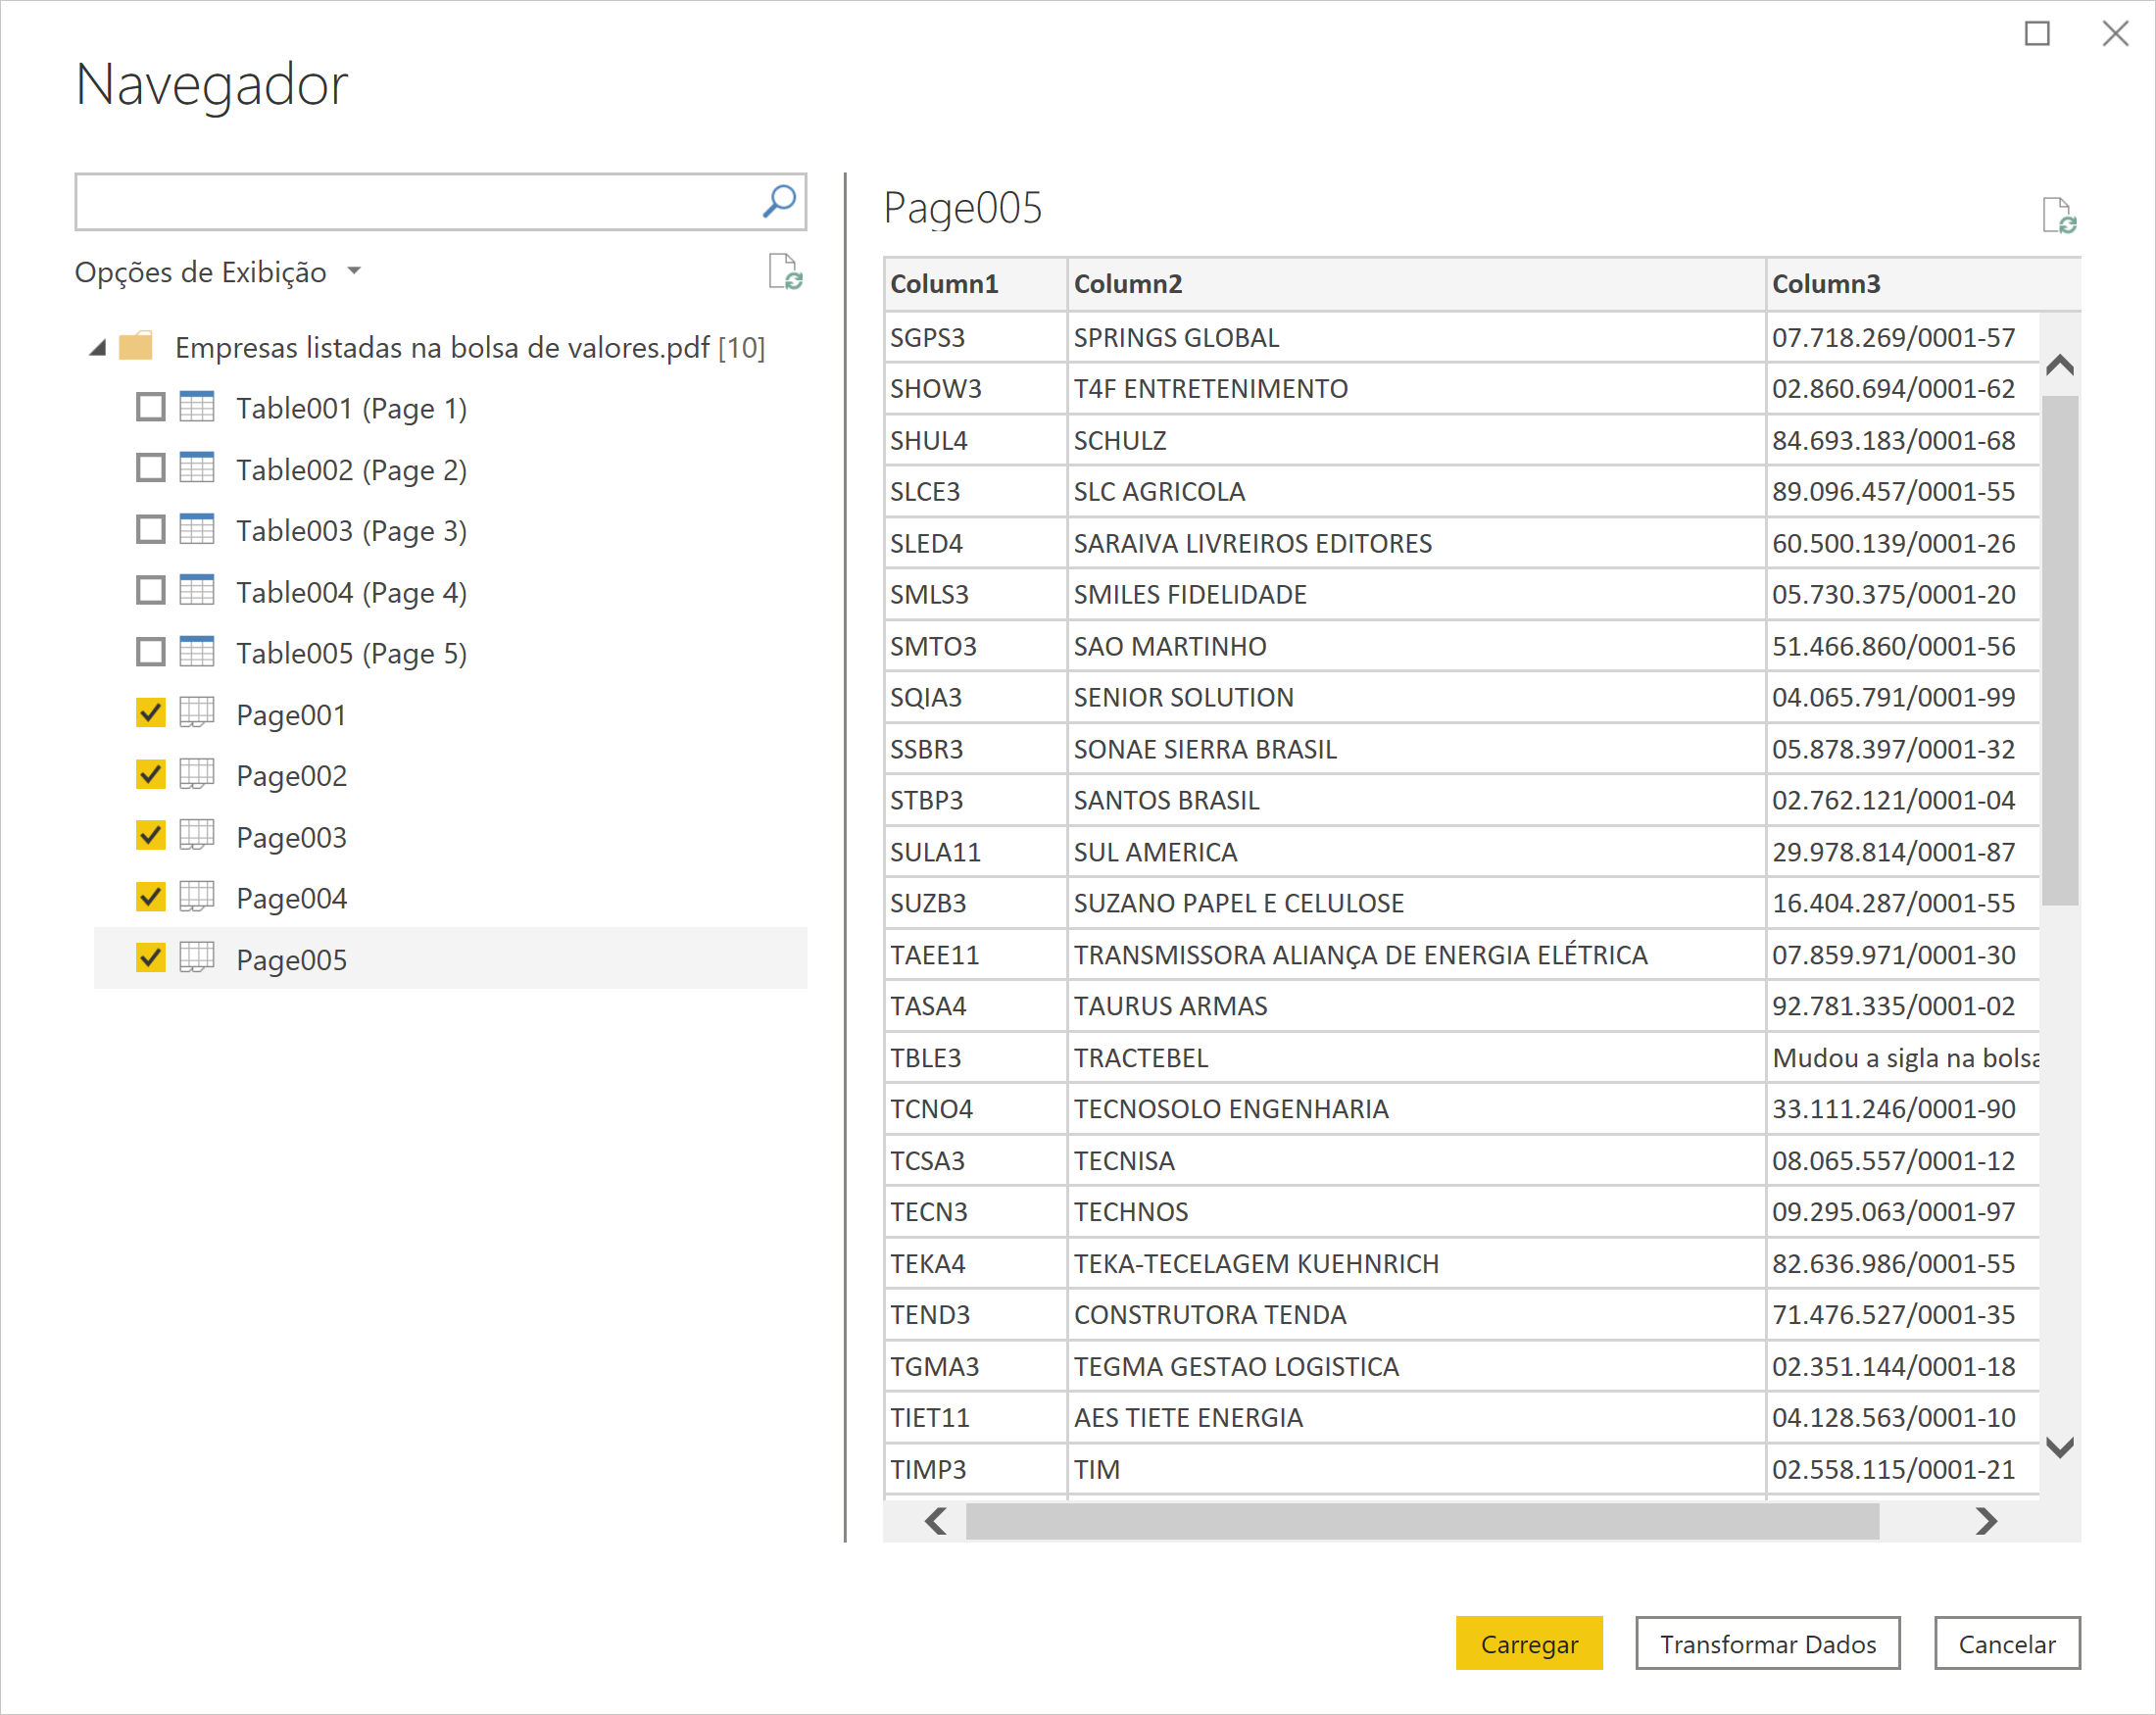The width and height of the screenshot is (2156, 1715).
Task: Click the Carregar button
Action: pyautogui.click(x=1528, y=1643)
